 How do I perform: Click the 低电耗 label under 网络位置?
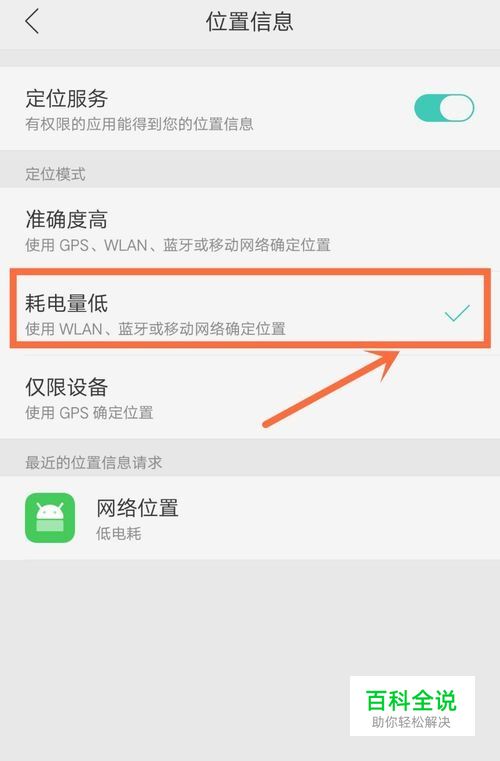118,534
